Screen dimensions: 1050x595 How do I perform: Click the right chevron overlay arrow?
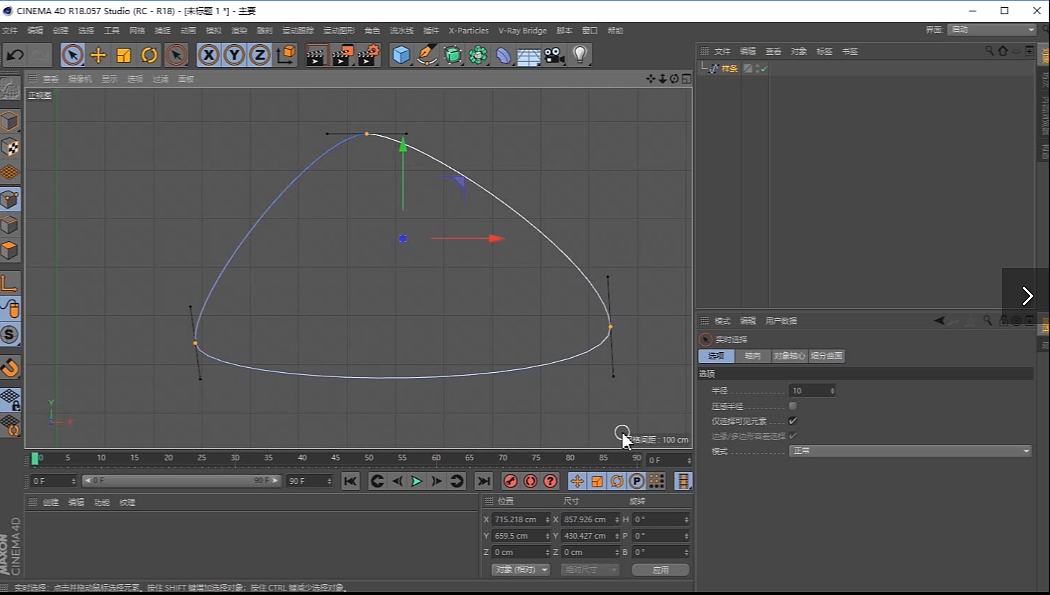click(x=1027, y=295)
